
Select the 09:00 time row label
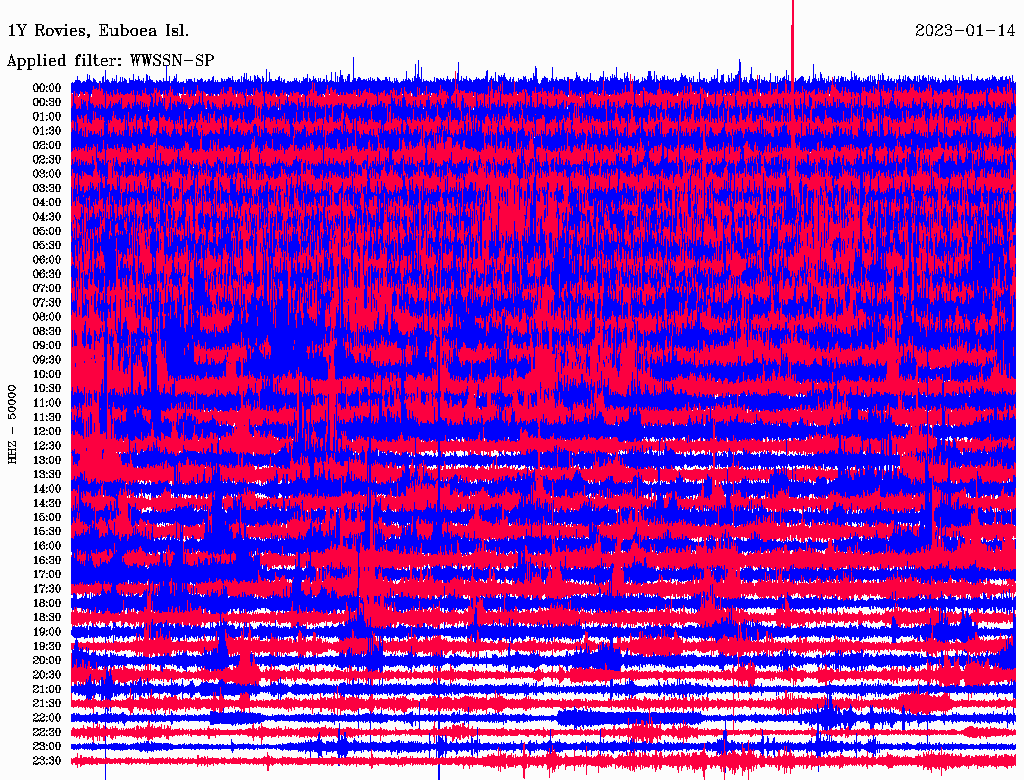pyautogui.click(x=46, y=345)
